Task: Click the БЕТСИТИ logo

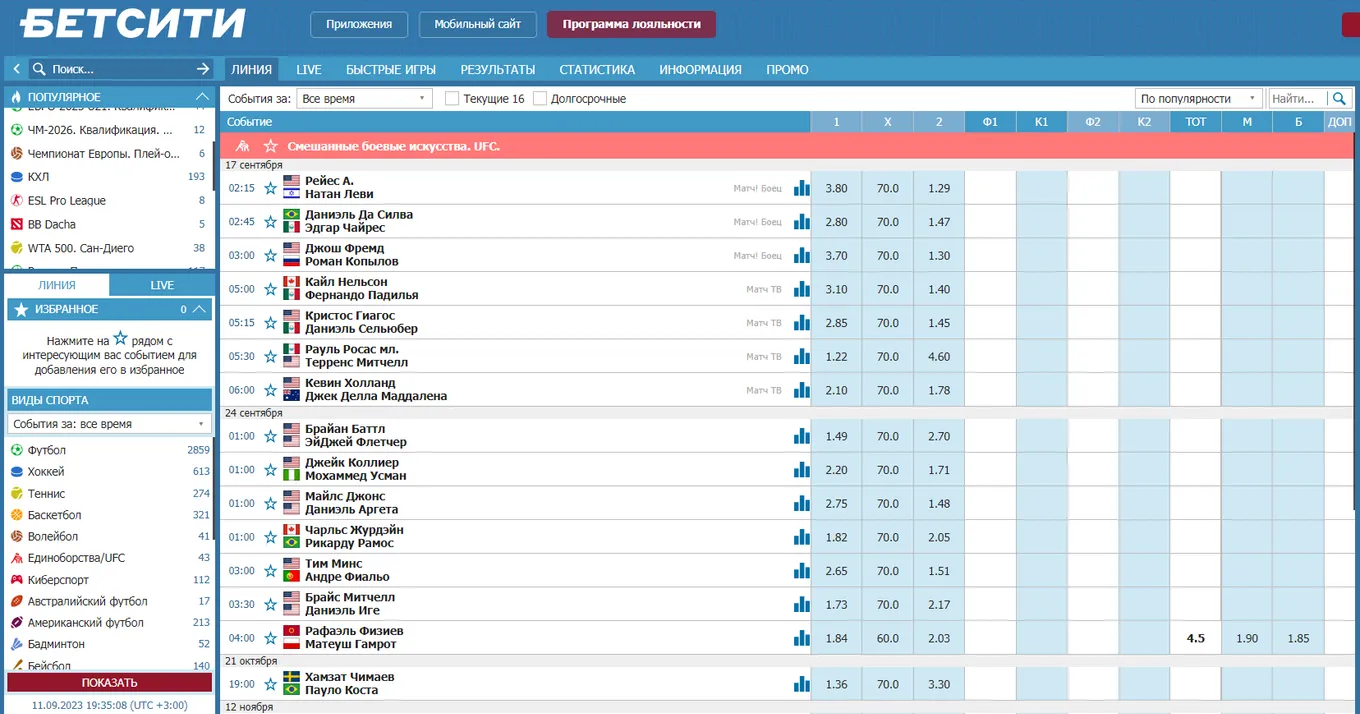Action: [133, 23]
